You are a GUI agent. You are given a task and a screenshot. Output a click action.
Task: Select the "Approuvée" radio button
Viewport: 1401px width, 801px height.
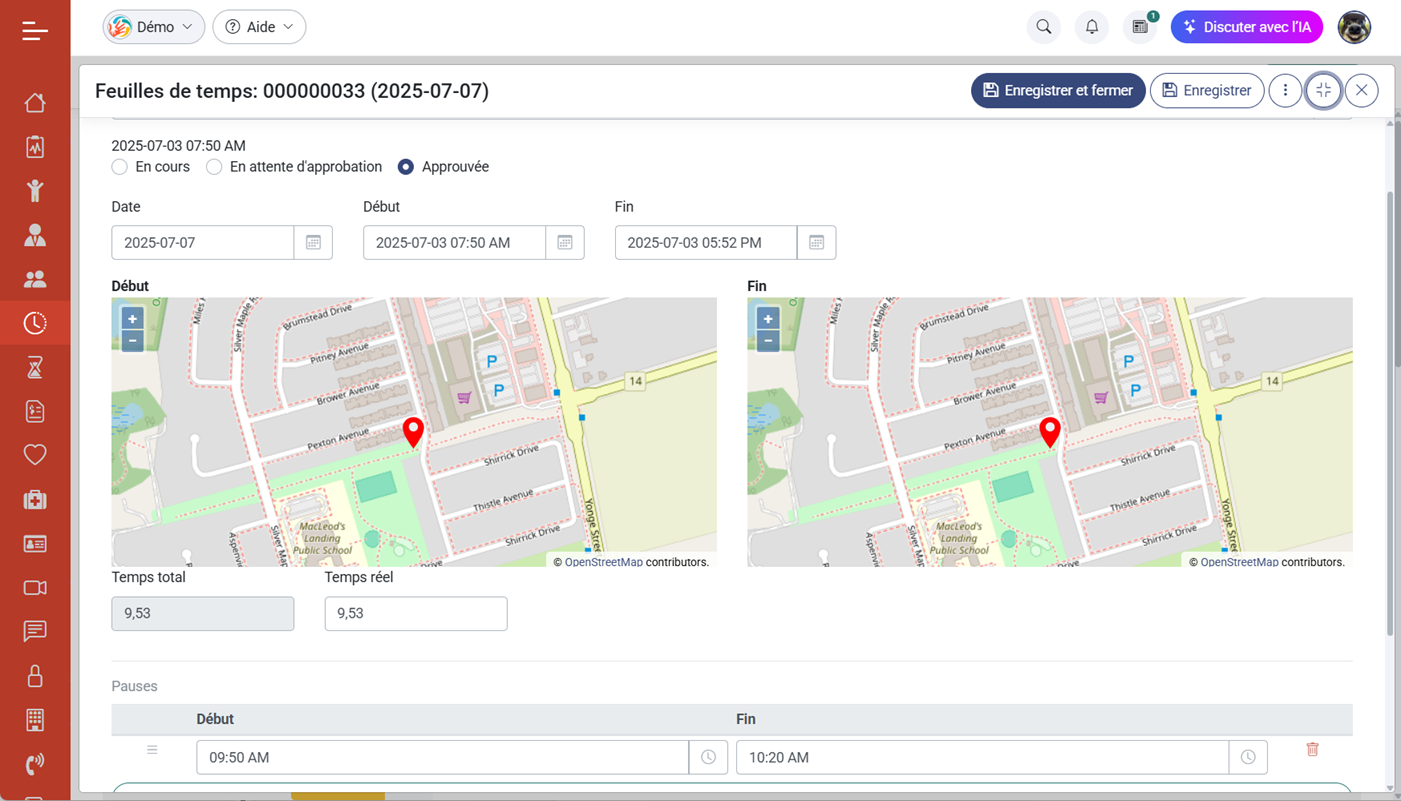406,167
